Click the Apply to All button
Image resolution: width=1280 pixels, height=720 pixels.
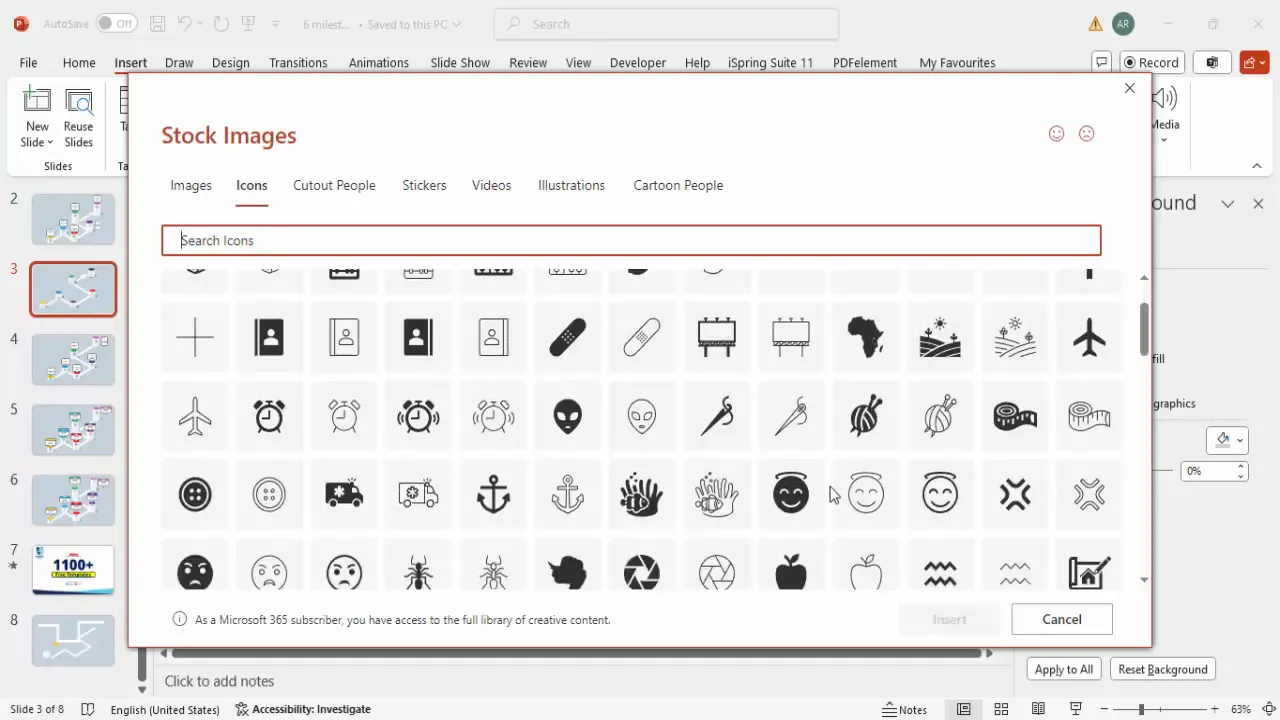click(1064, 669)
